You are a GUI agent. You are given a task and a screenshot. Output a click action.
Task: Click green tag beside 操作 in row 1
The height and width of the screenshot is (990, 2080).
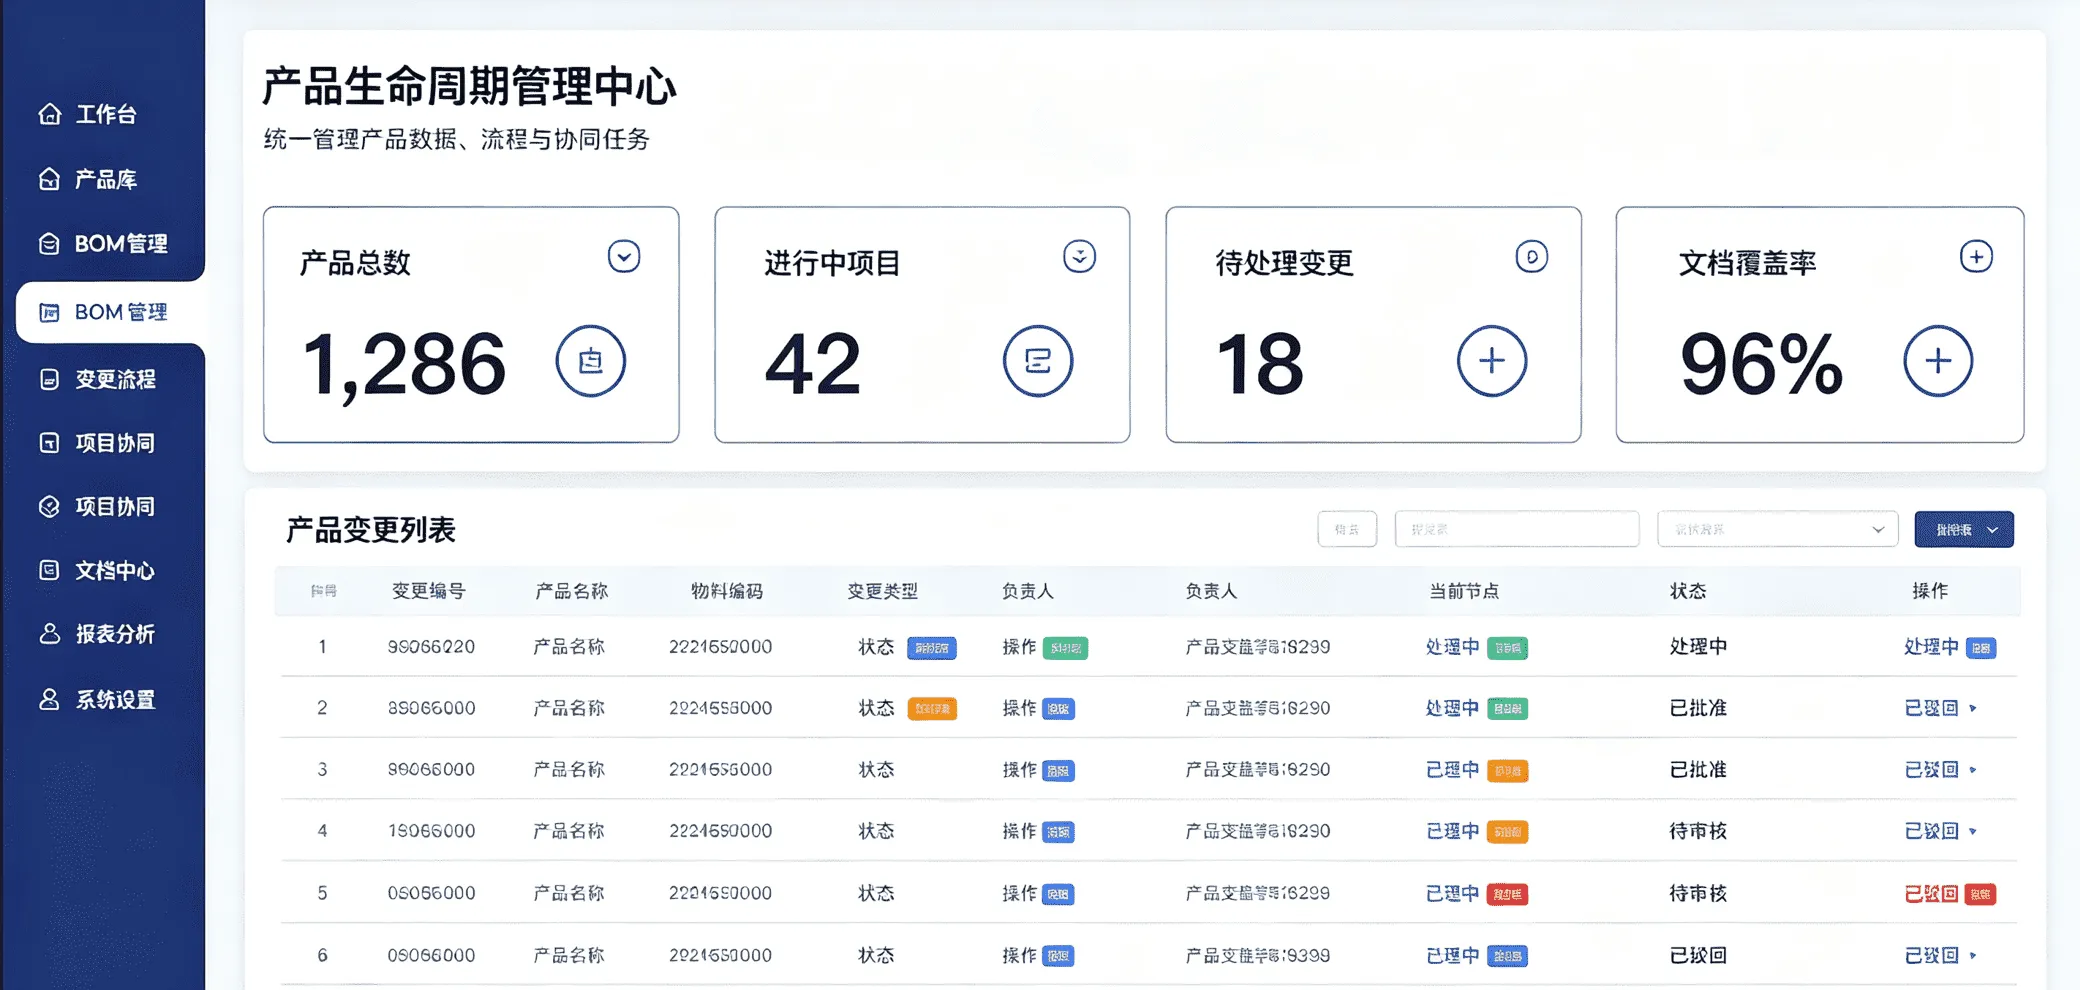(x=1065, y=648)
